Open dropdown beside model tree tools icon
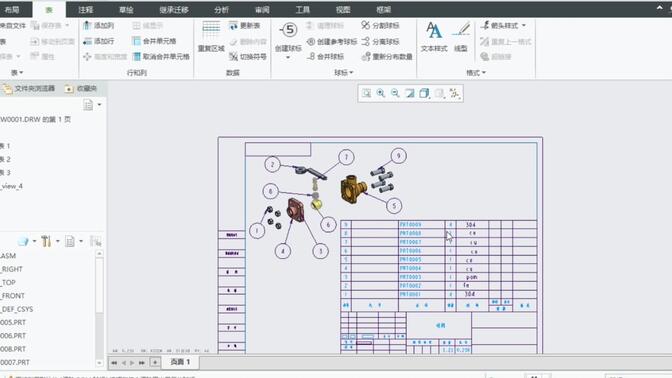 pos(57,242)
